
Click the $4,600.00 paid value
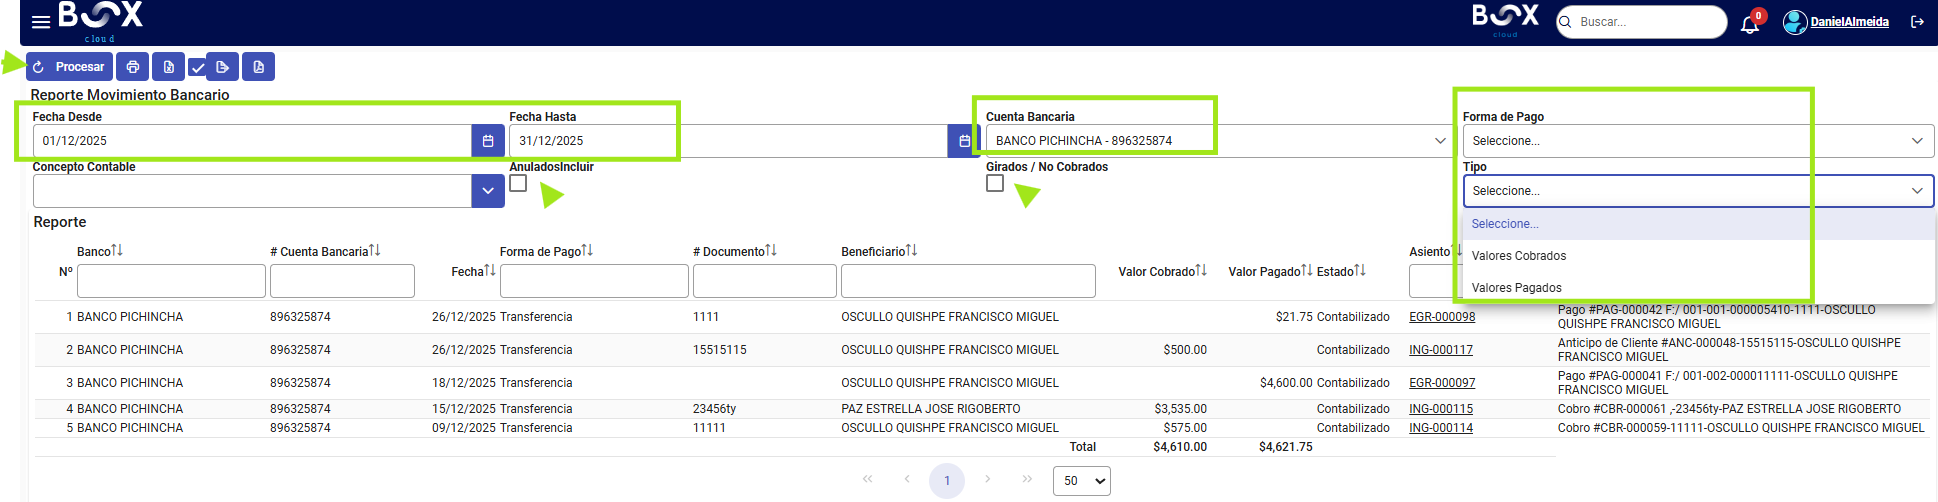pos(1286,383)
